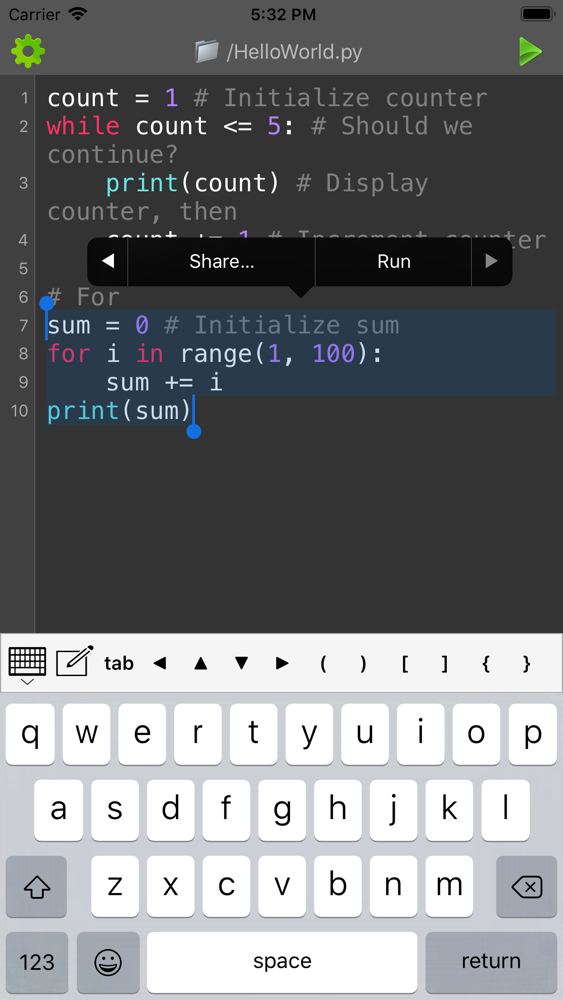563x1000 pixels.
Task: Insert an opening curly brace
Action: (x=486, y=663)
